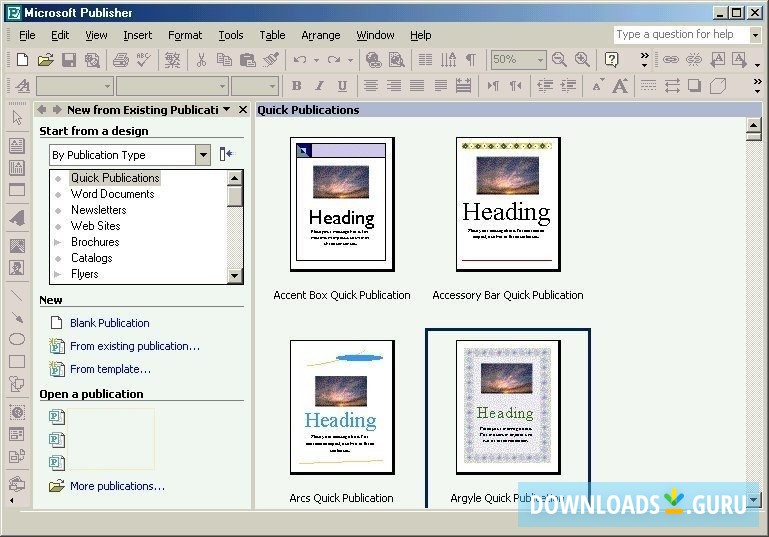The width and height of the screenshot is (769, 537).
Task: Click the publication list scrollbar down arrow
Action: (x=235, y=276)
